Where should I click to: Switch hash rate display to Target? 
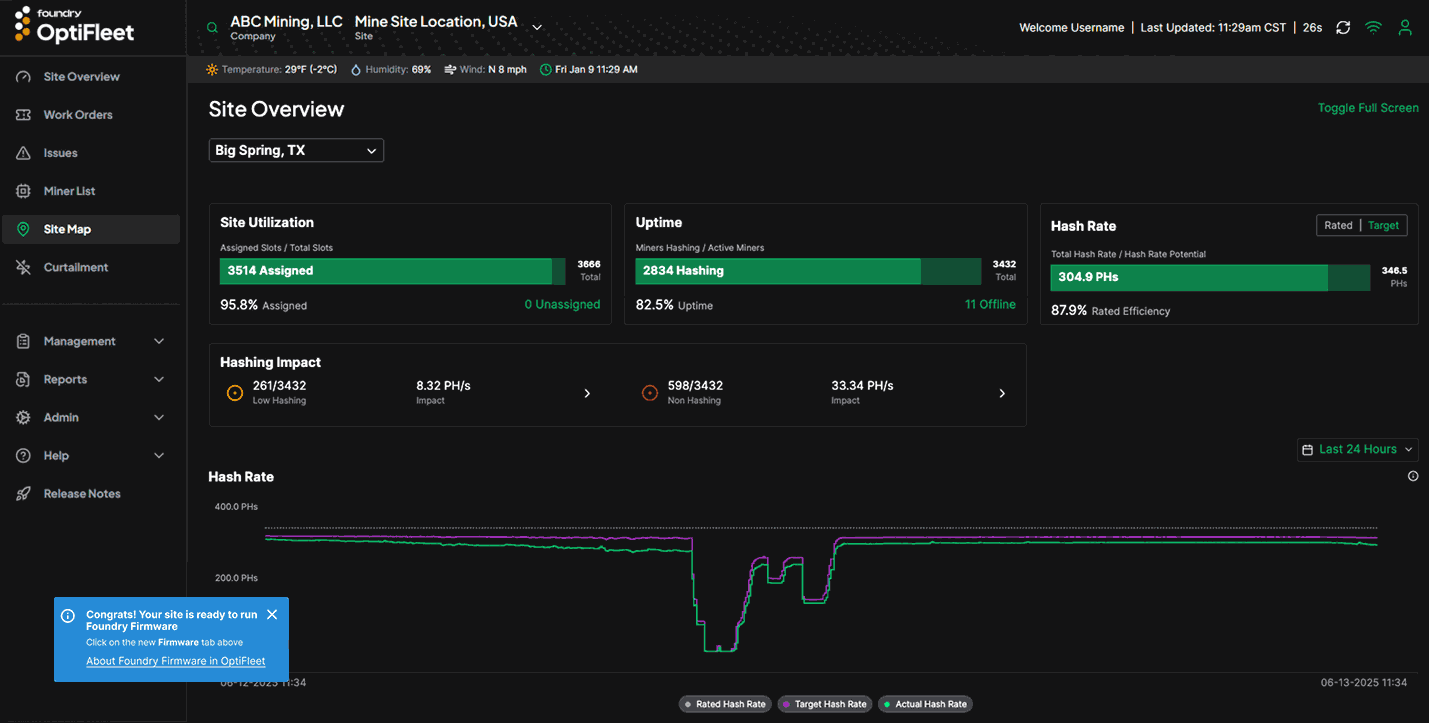tap(1383, 225)
